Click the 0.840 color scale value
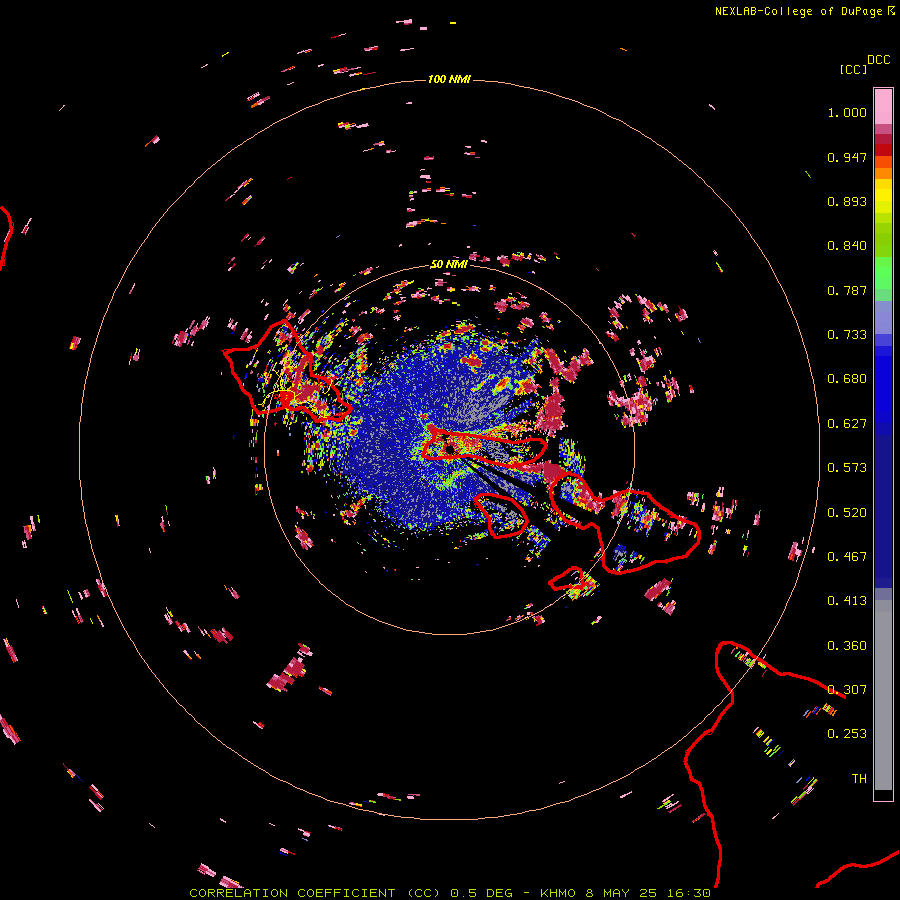The image size is (900, 900). tap(847, 246)
